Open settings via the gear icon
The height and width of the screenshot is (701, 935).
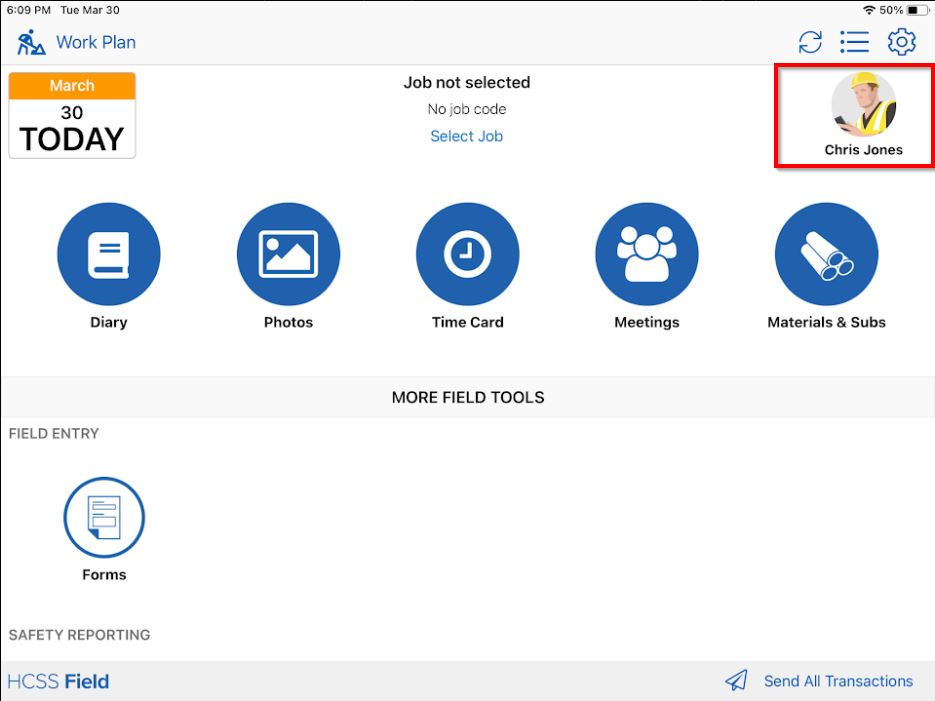coord(902,42)
